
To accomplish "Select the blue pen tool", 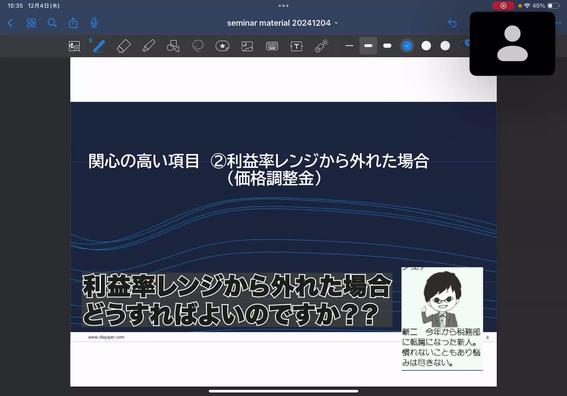I will tap(99, 46).
